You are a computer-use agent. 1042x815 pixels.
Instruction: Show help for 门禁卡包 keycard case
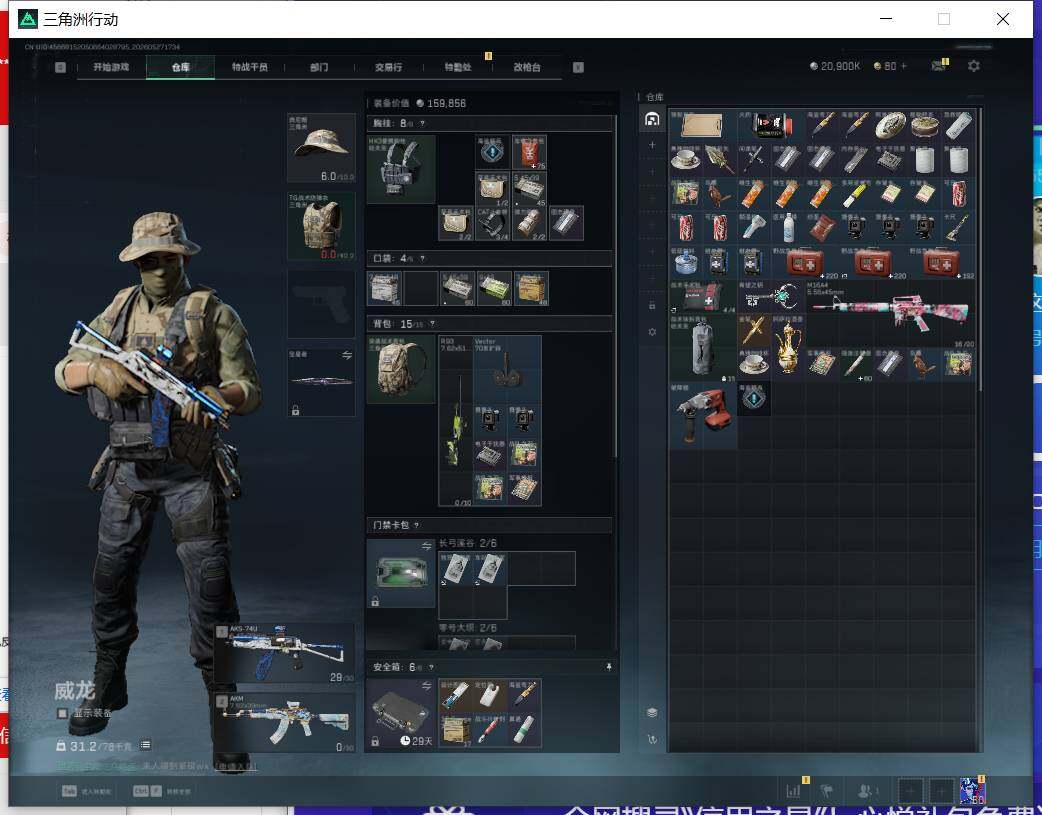tap(417, 525)
